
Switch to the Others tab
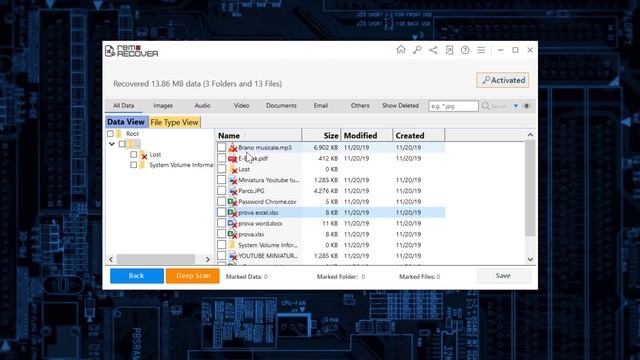[360, 106]
